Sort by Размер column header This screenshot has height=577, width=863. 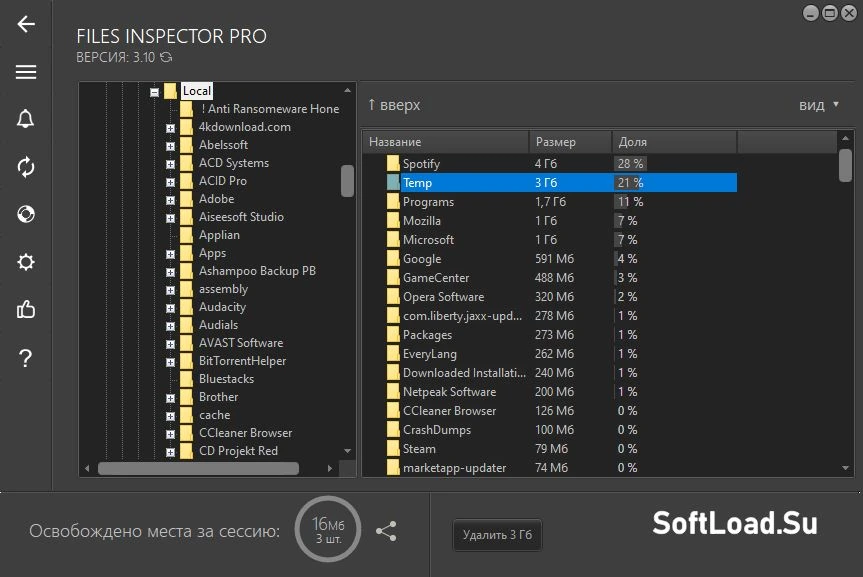click(570, 142)
